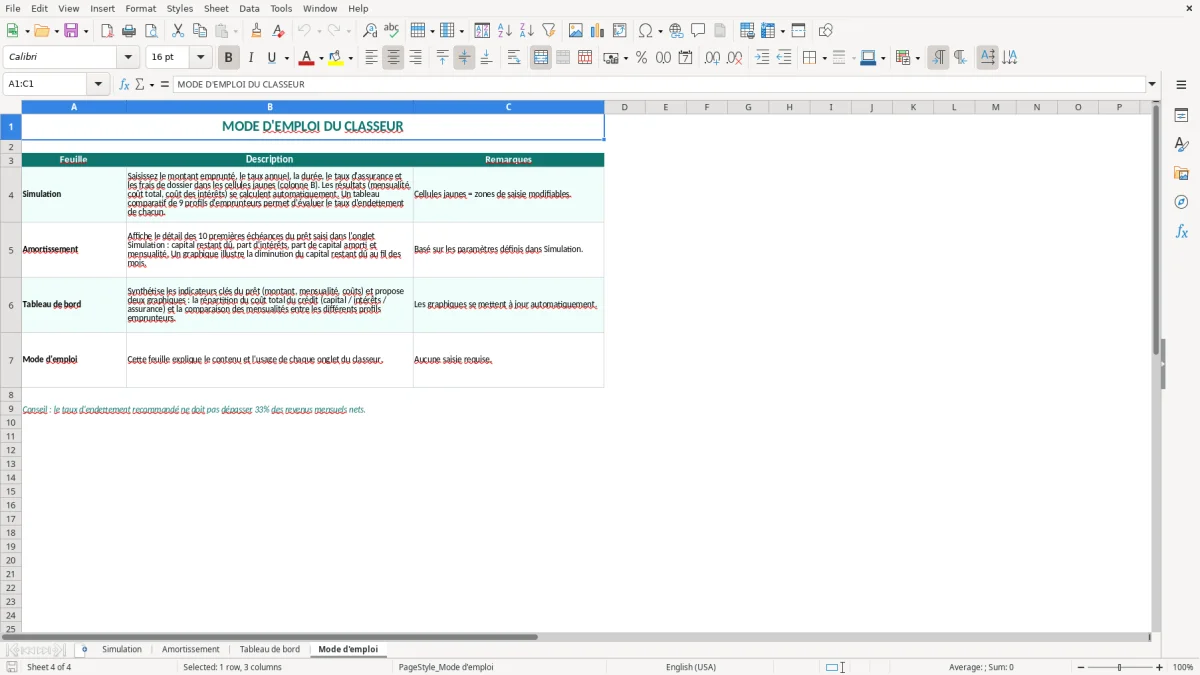Sort descending Z to A
Screen dimensions: 1200x675
pos(527,31)
